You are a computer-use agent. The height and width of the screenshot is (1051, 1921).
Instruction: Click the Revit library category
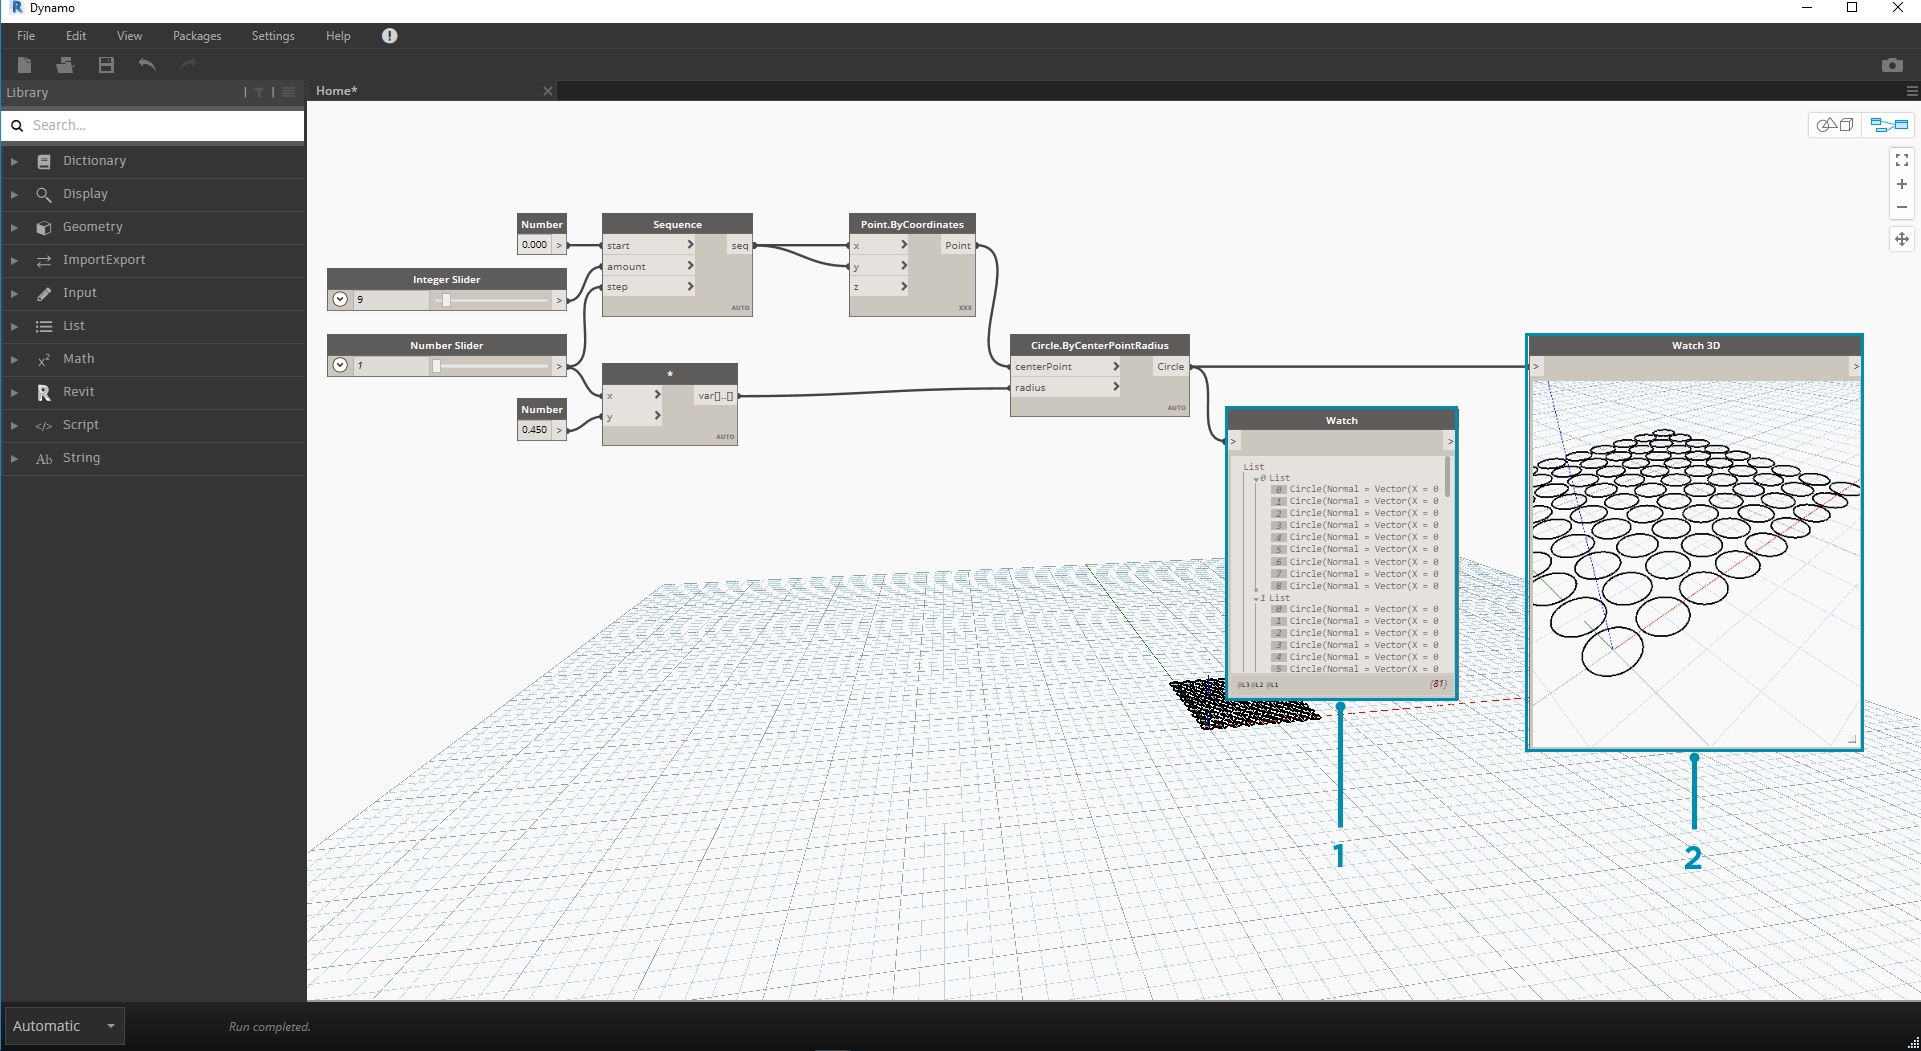point(78,392)
